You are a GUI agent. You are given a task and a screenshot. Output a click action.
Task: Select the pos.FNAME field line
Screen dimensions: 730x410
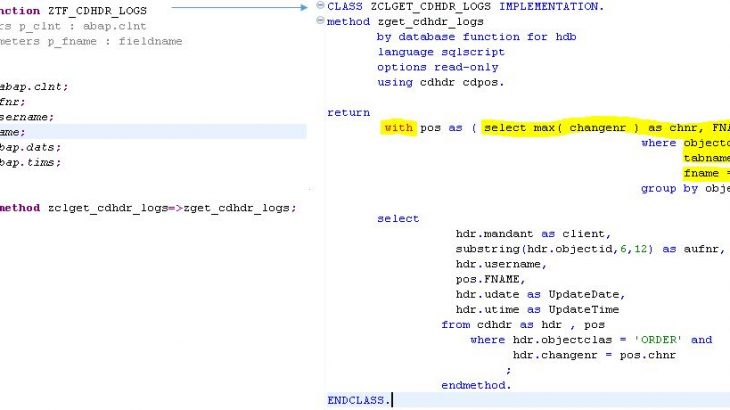click(x=487, y=279)
